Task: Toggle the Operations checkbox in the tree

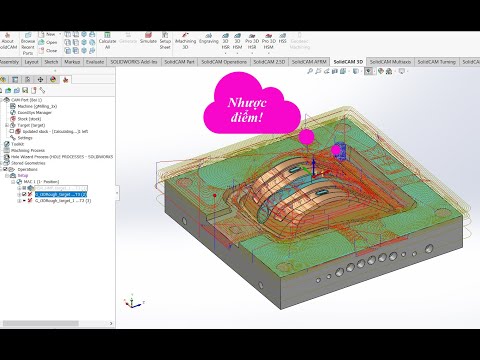Action: [5, 169]
